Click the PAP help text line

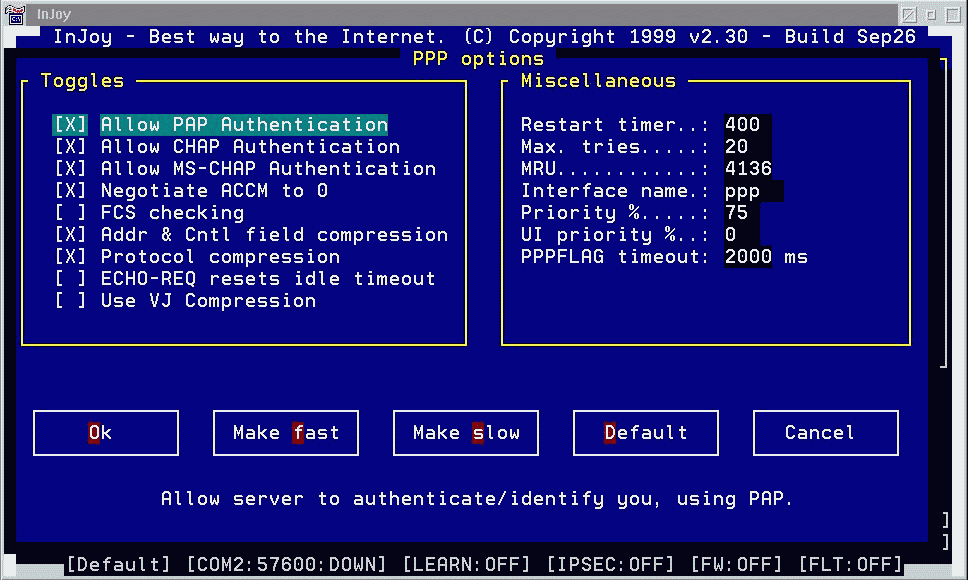[x=477, y=499]
